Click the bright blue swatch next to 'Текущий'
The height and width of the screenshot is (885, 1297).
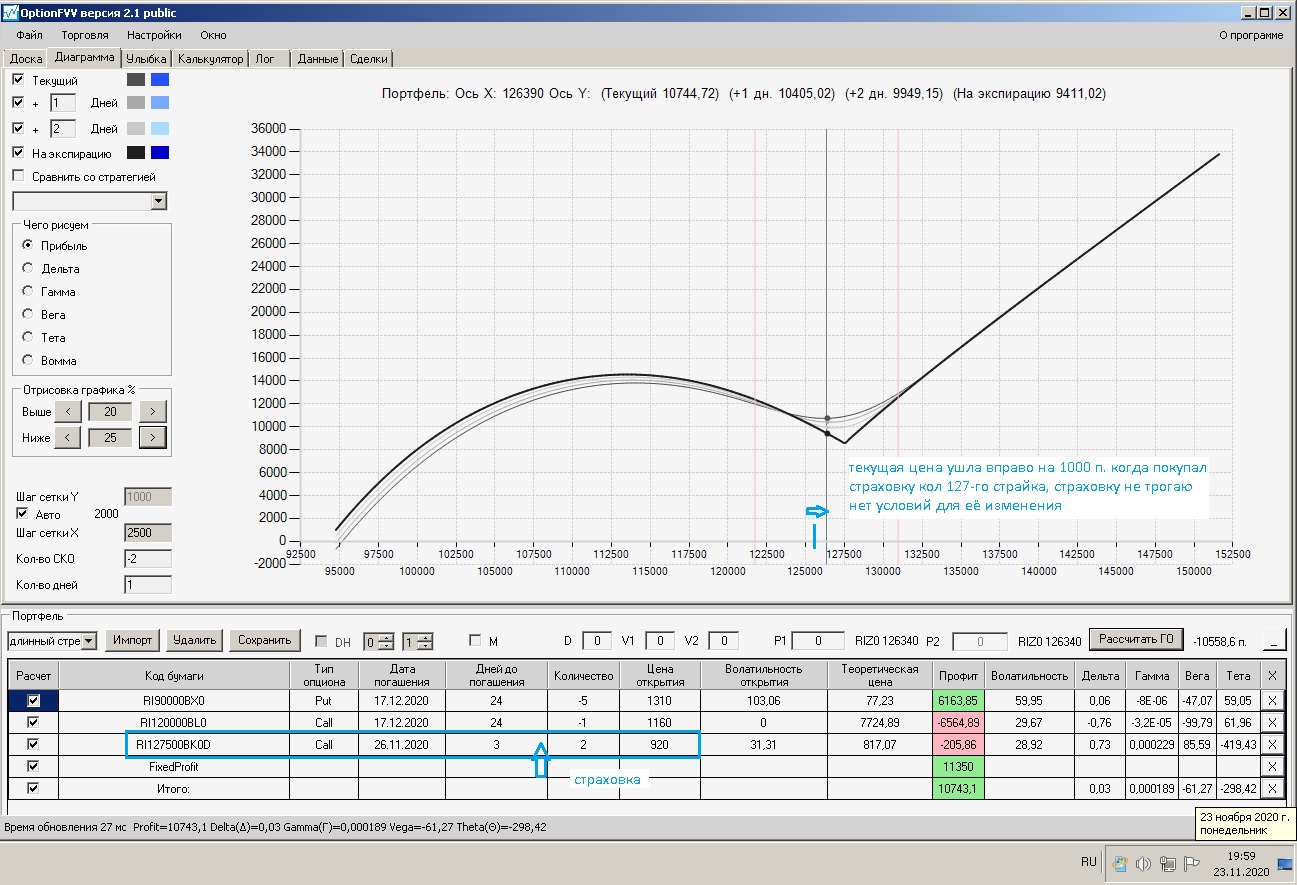coord(160,80)
